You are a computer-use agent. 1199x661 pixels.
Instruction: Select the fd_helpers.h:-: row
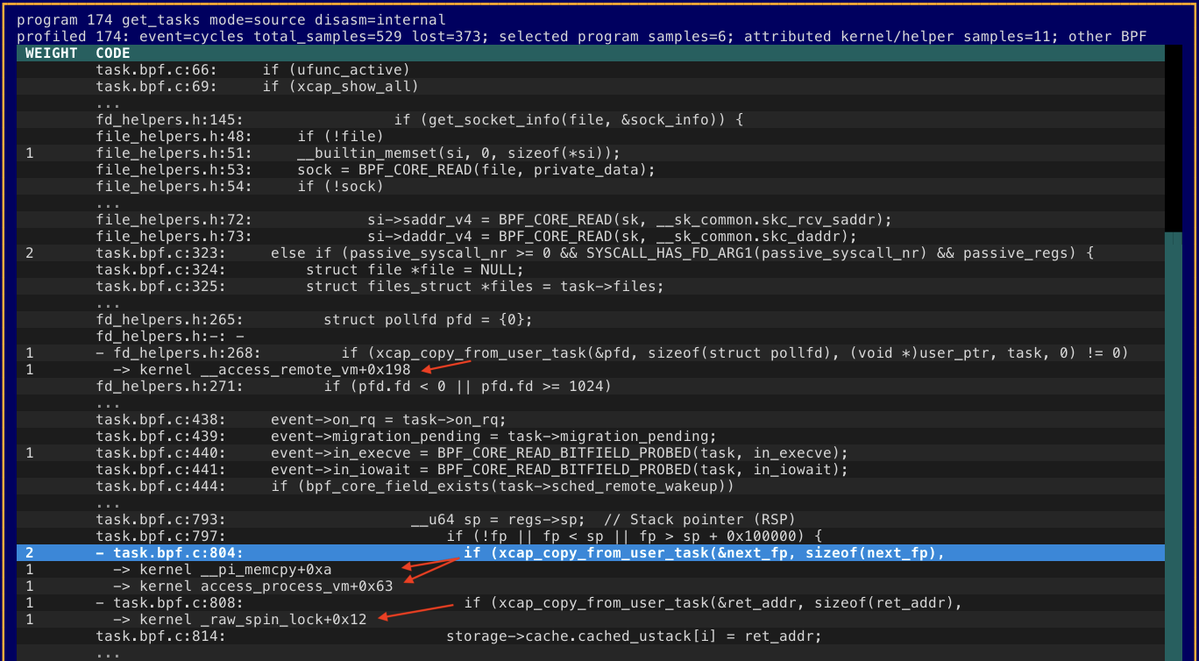pyautogui.click(x=590, y=337)
